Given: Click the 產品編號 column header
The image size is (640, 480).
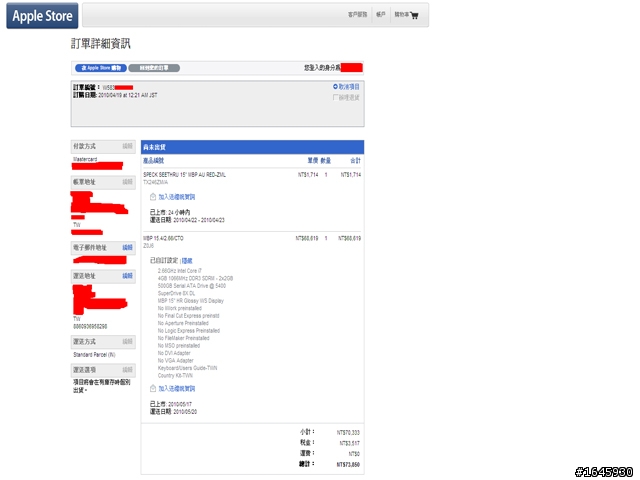Looking at the screenshot, I should (x=153, y=161).
